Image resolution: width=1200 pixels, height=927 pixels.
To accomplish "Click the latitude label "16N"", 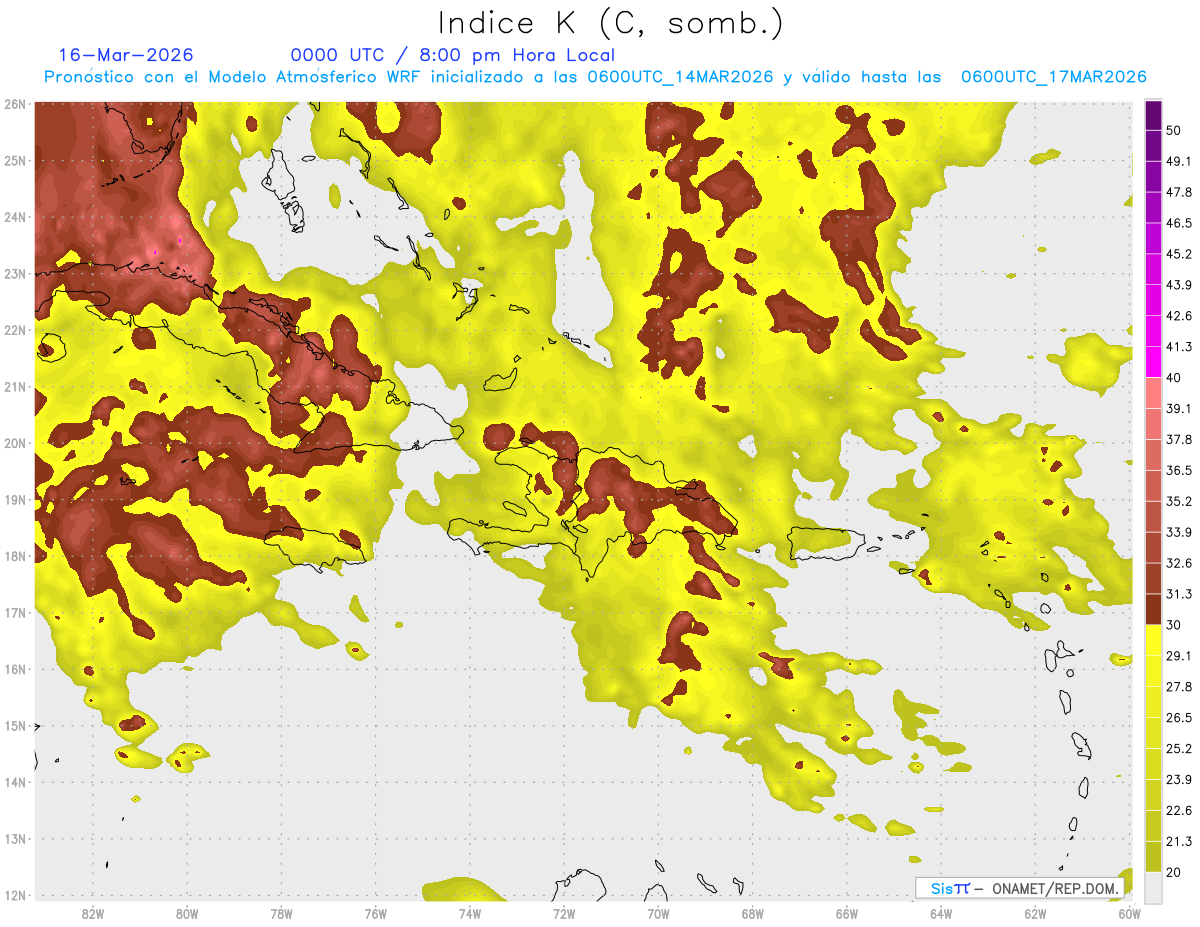I will click(x=15, y=669).
